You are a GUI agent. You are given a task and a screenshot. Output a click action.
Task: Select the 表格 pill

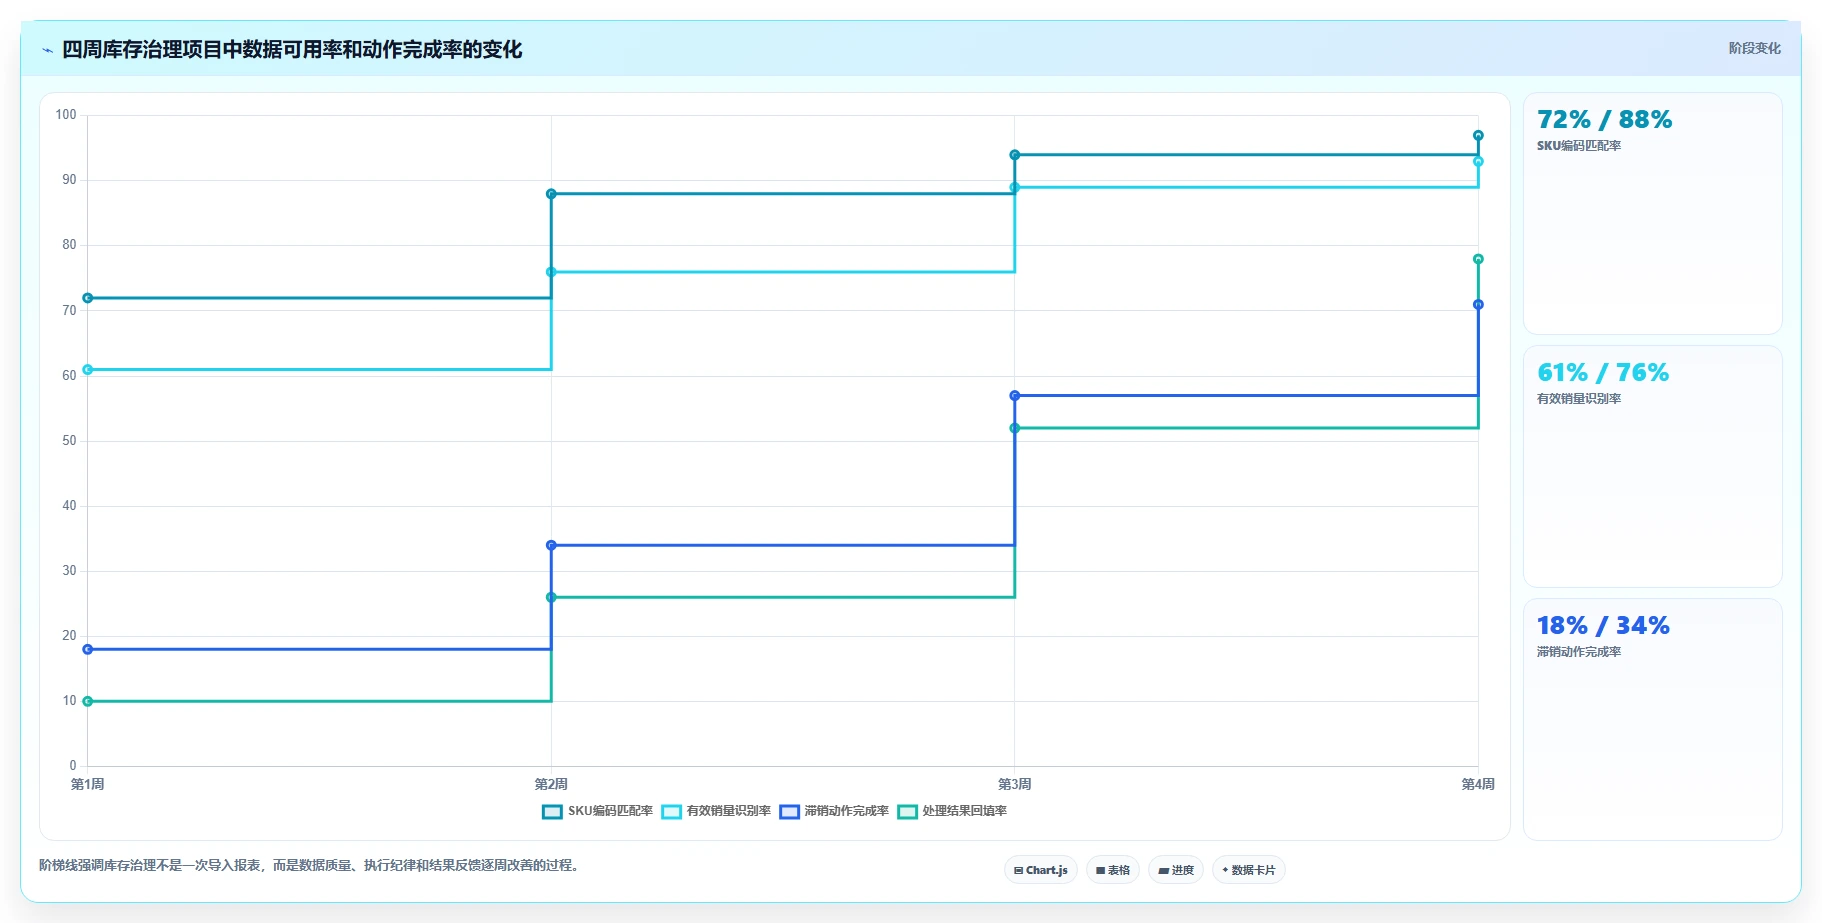coord(1112,870)
